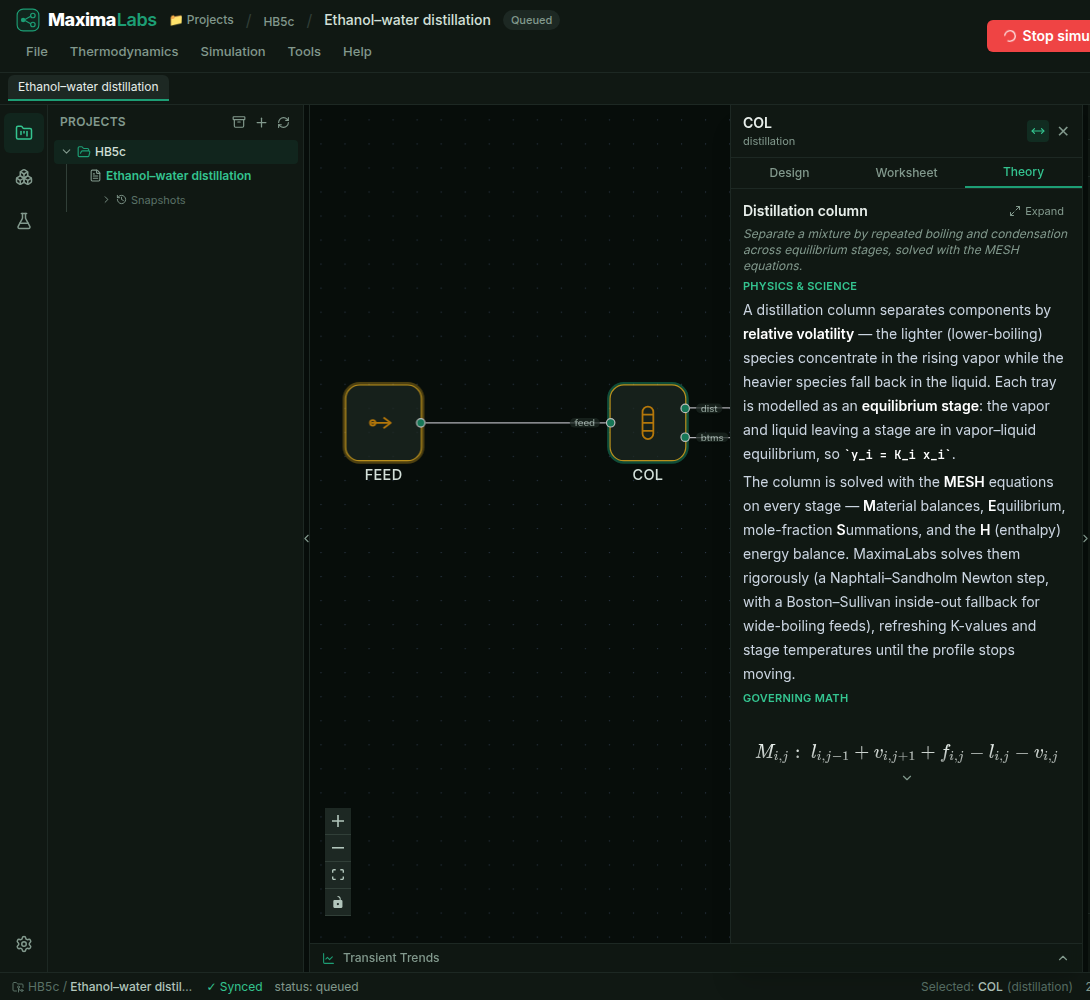The image size is (1090, 1000).
Task: Open the Thermodynamics menu
Action: (124, 51)
